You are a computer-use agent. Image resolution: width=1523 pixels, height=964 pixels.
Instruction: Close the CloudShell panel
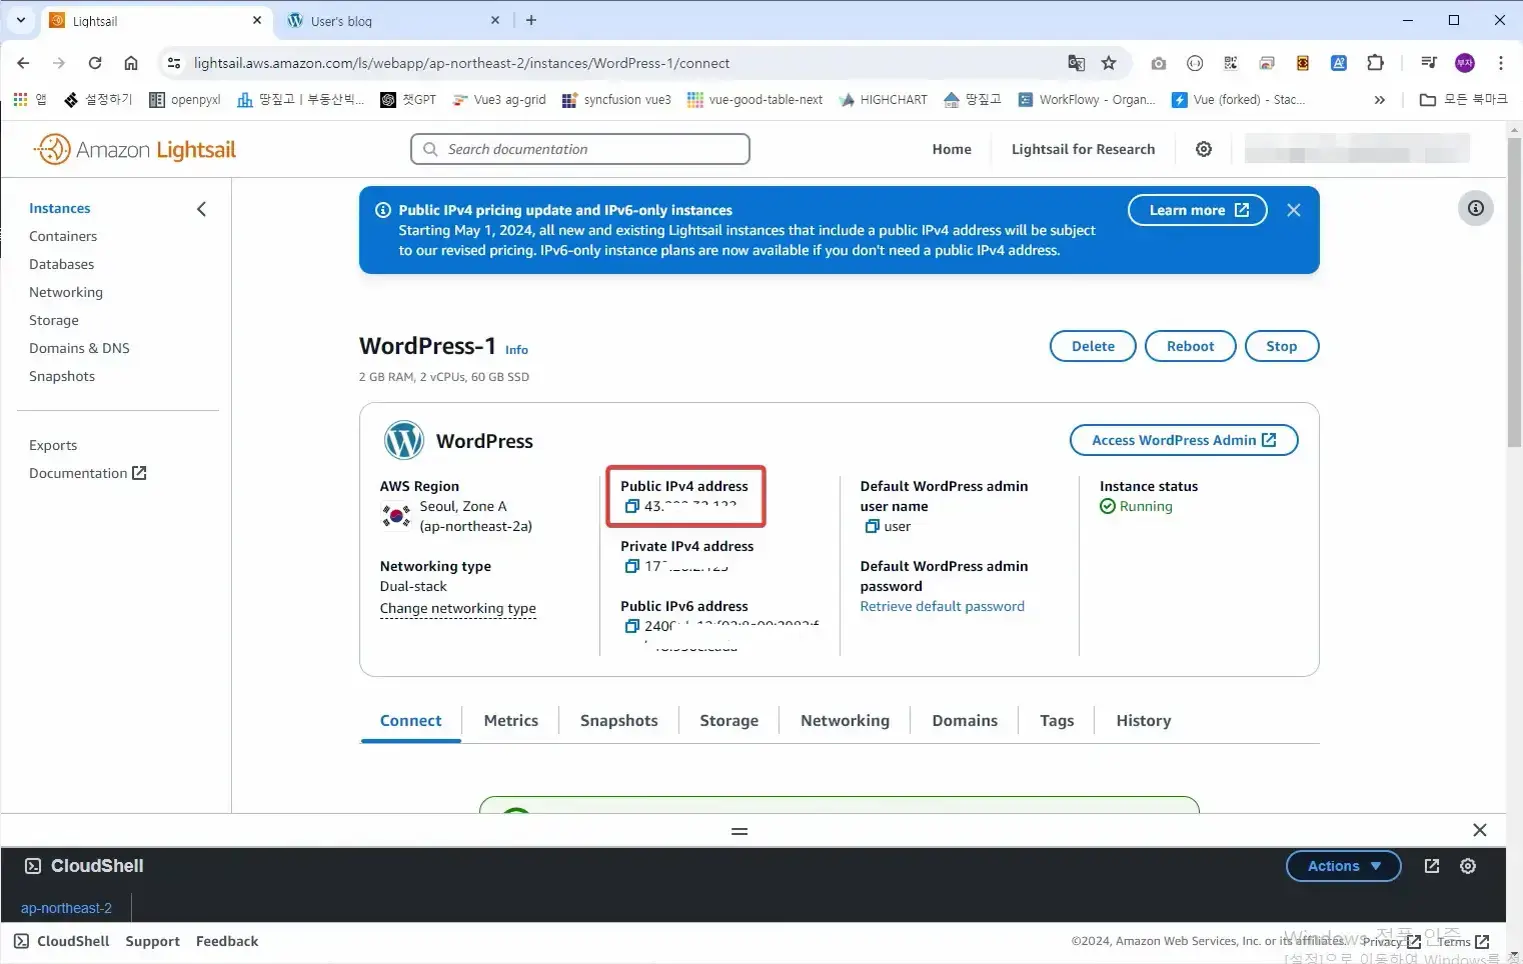click(1480, 830)
